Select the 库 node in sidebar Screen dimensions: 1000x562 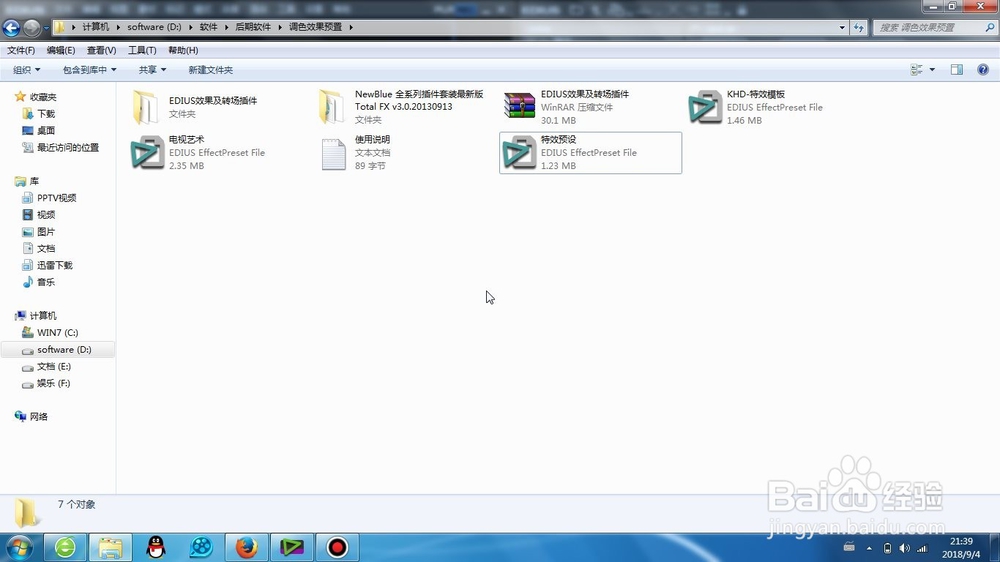click(34, 181)
